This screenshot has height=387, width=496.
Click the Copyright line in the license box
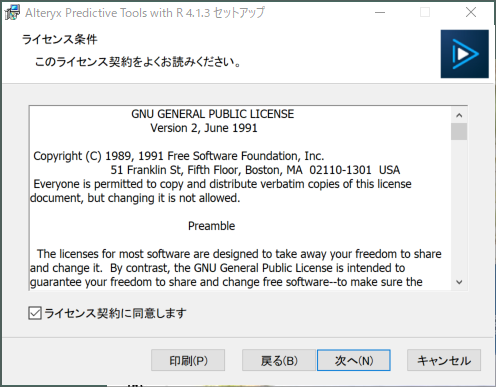[179, 156]
